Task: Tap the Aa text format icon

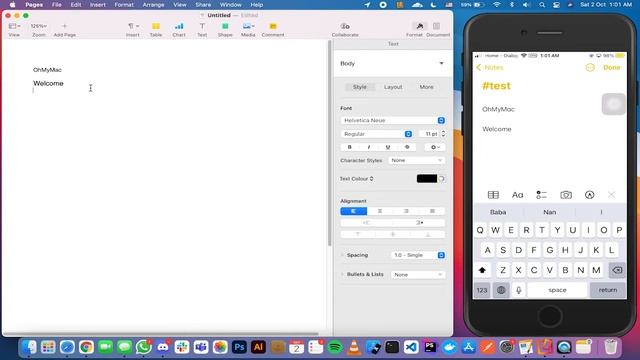Action: pos(518,195)
